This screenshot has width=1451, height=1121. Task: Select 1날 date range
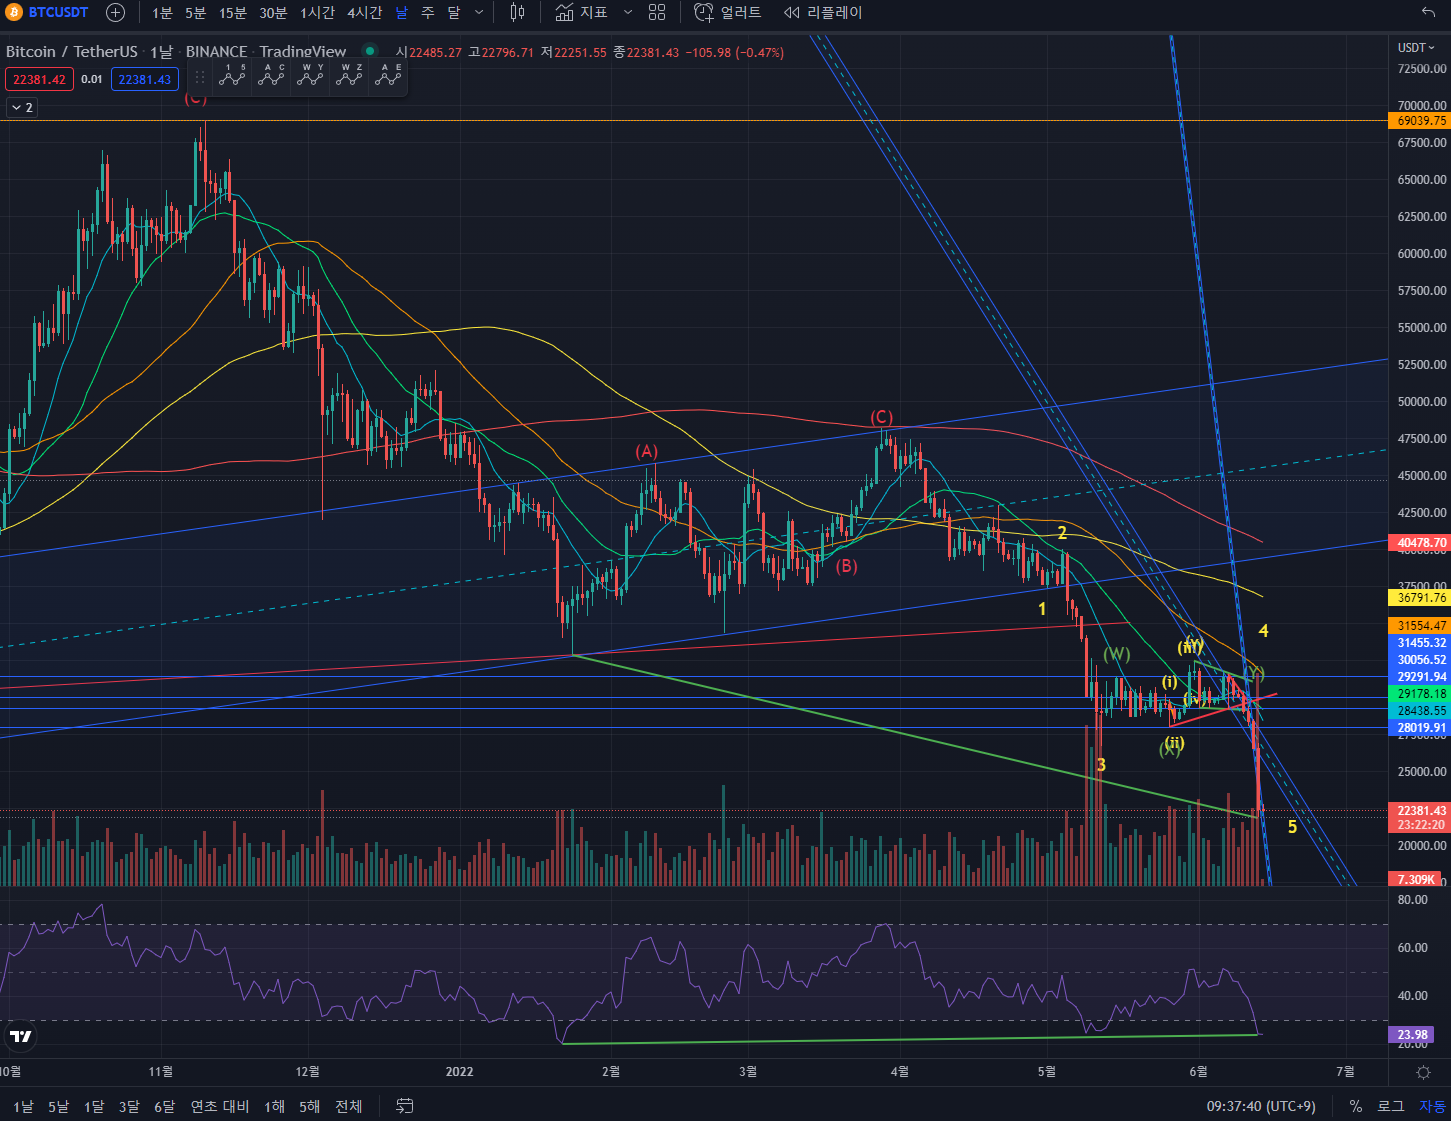point(23,1106)
